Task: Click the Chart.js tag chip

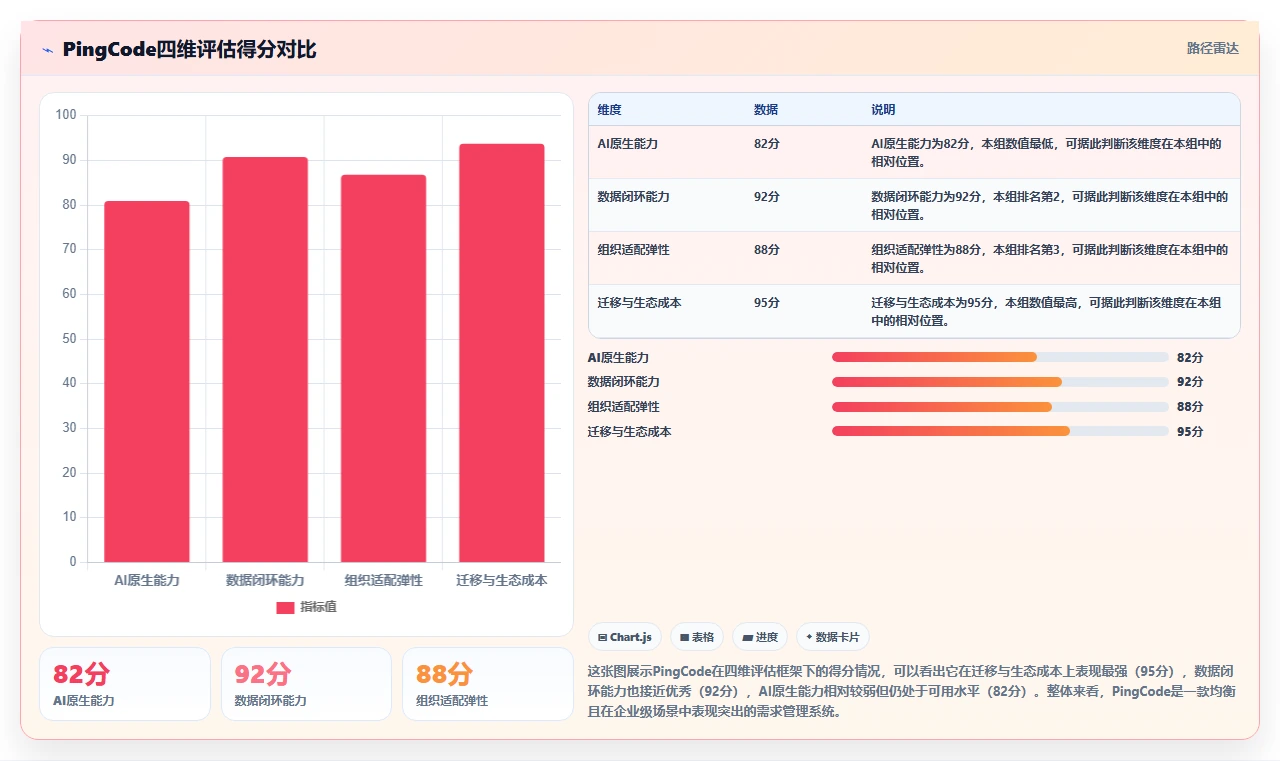Action: 625,637
